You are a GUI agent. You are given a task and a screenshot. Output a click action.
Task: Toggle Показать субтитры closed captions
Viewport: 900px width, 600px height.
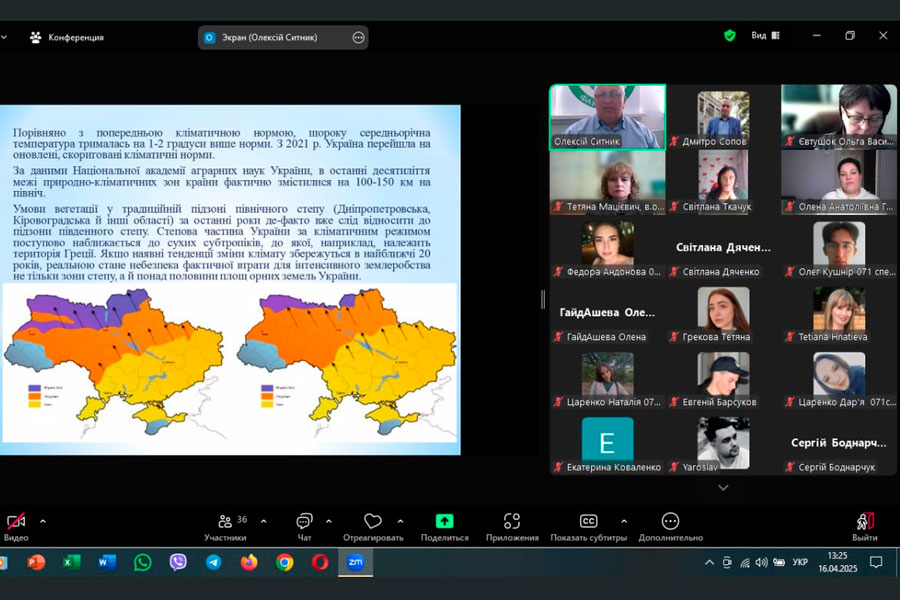click(588, 526)
